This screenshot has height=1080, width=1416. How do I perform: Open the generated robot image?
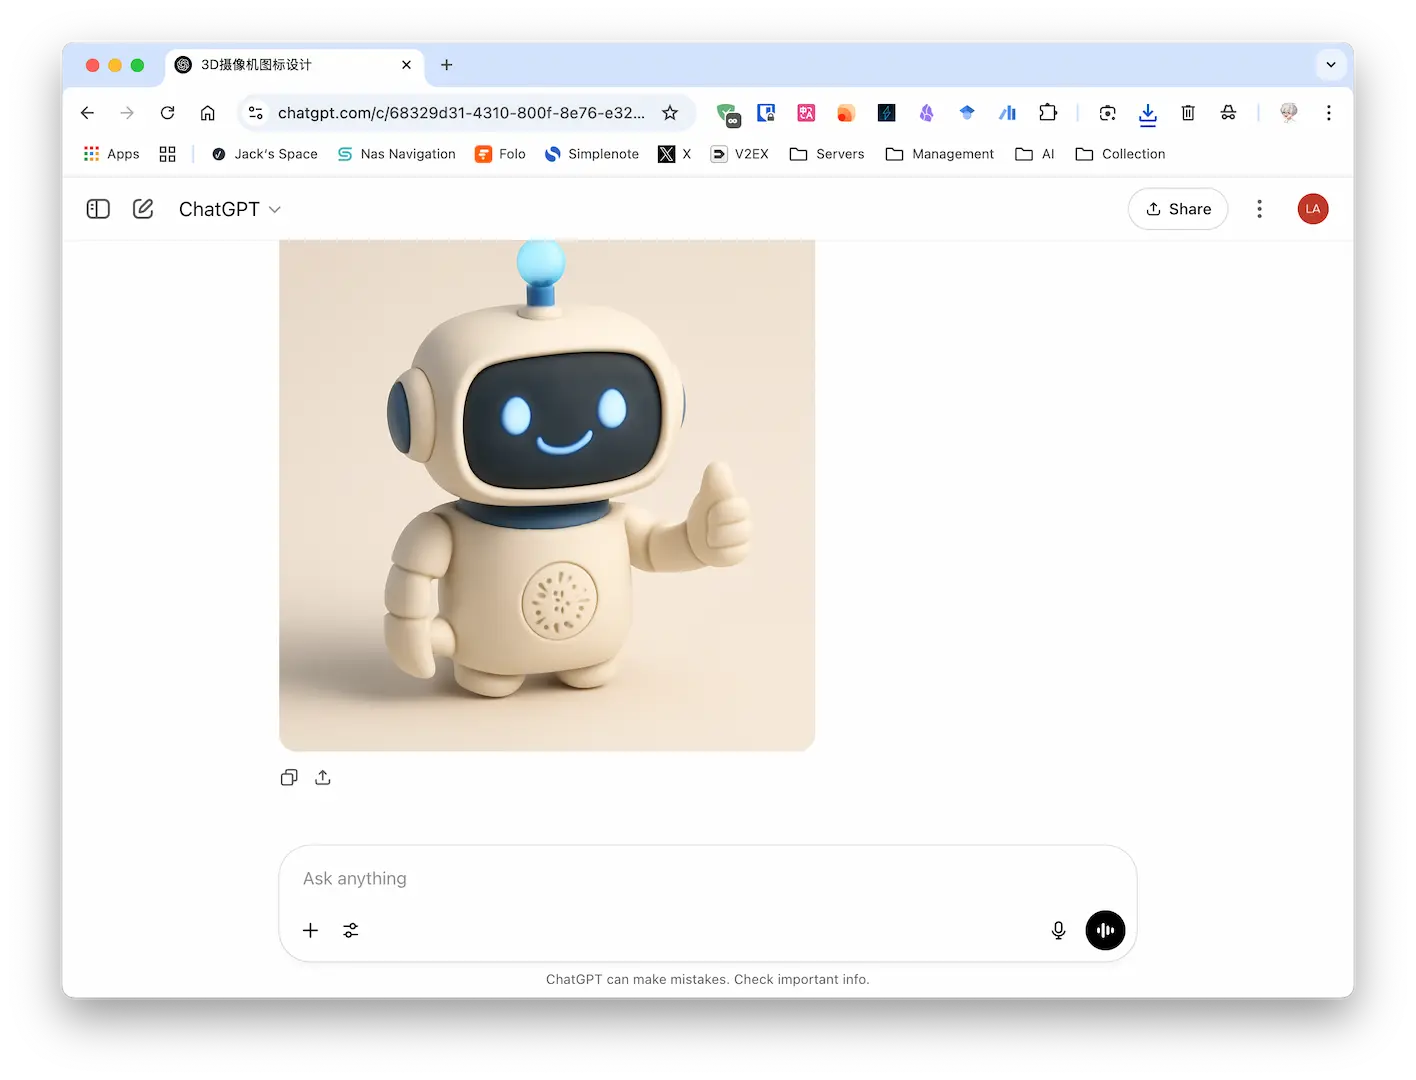(547, 495)
